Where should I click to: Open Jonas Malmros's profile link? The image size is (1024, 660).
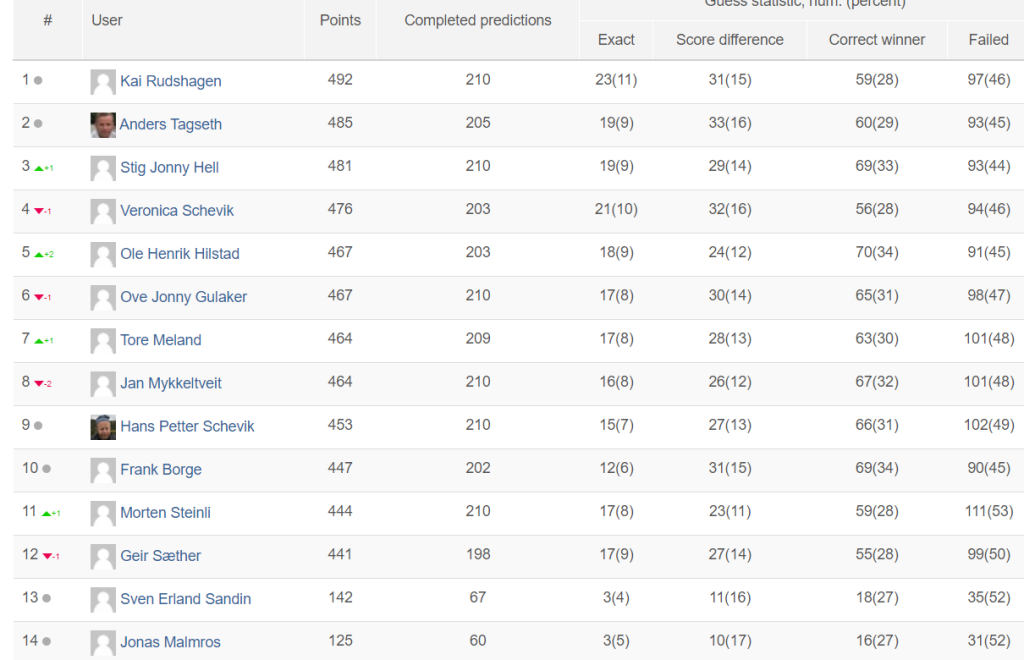170,642
